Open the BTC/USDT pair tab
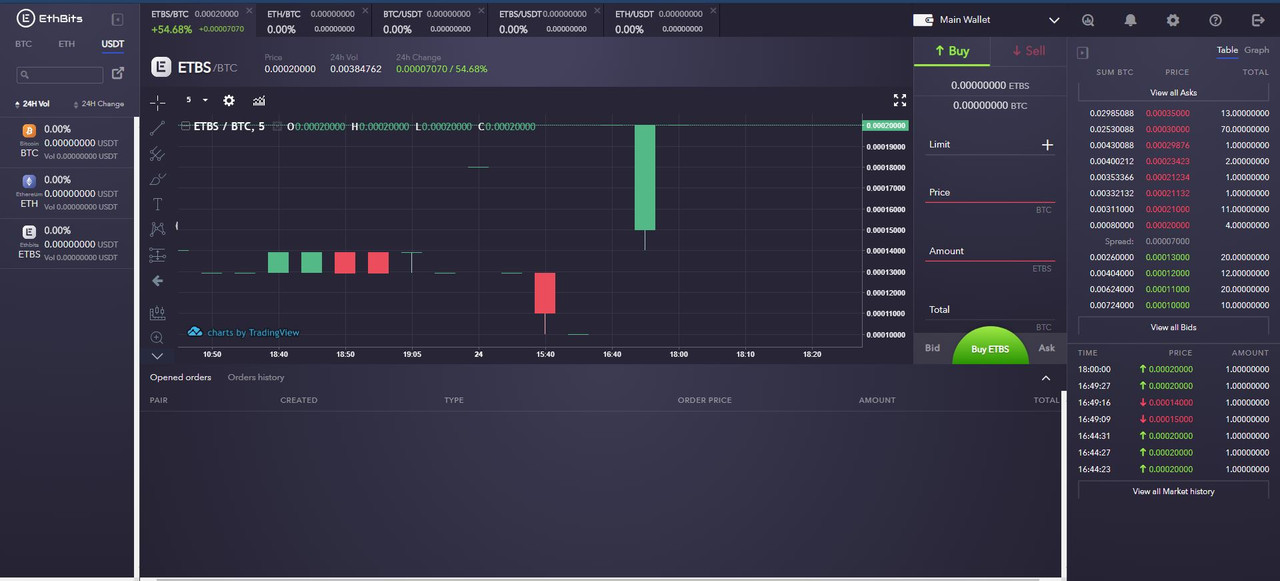Screen dimensions: 1280x581 (x=430, y=21)
